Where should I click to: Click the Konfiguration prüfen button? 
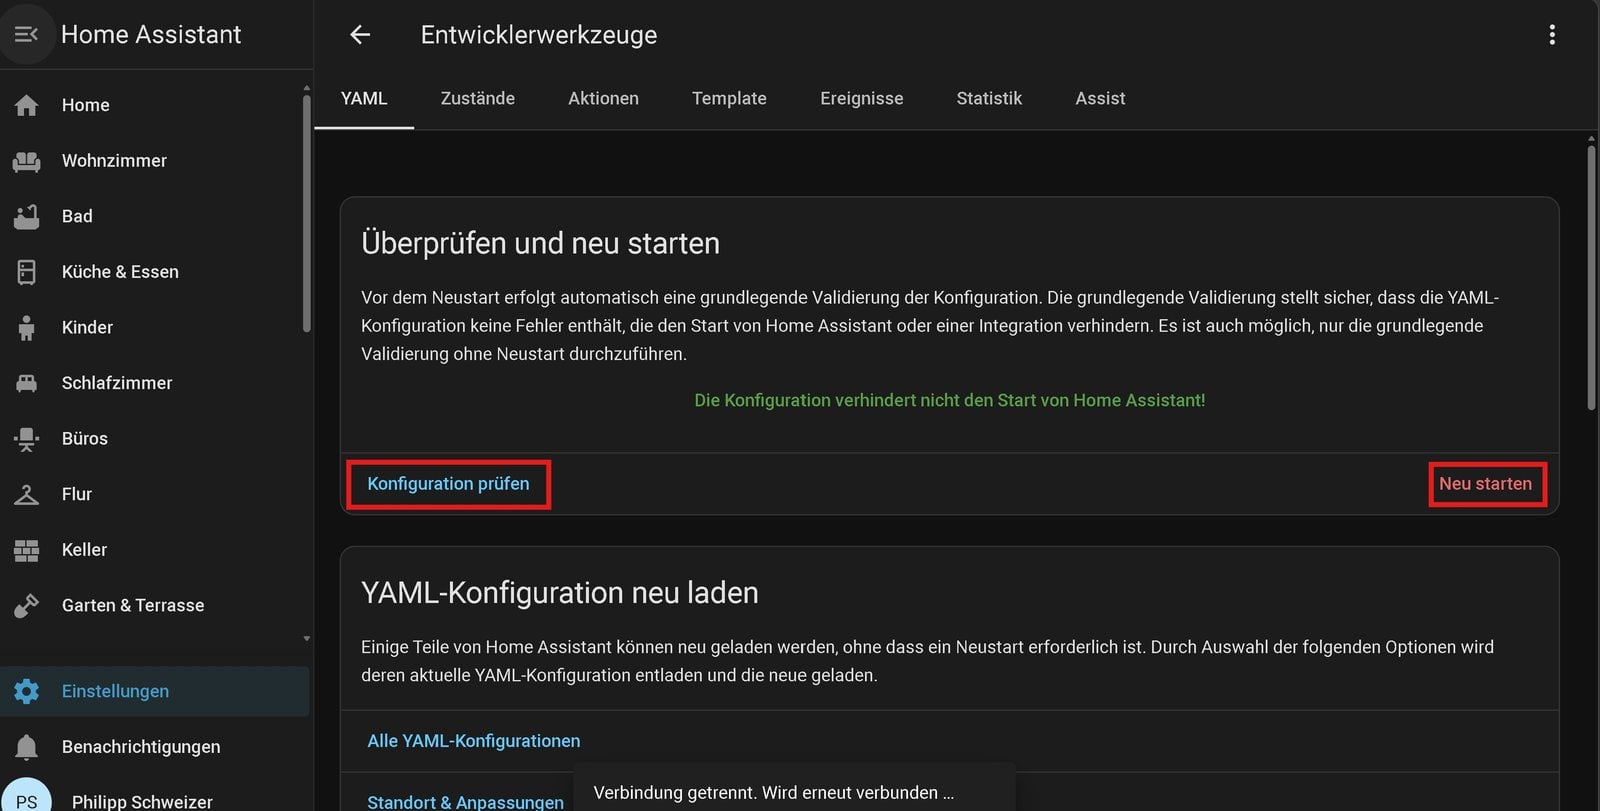coord(448,484)
